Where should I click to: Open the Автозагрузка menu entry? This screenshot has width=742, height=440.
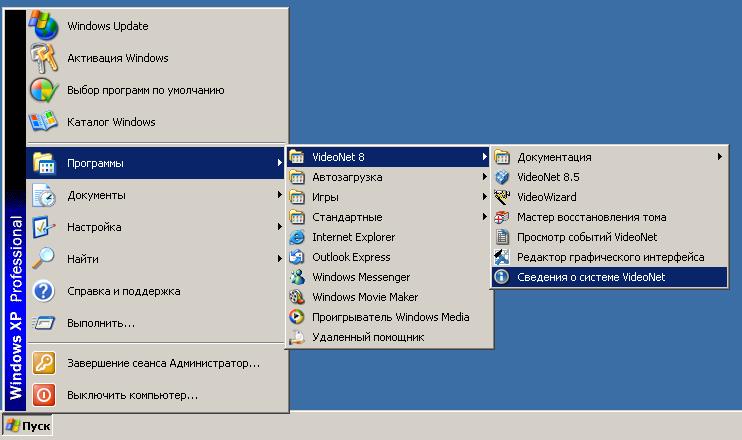coord(389,177)
